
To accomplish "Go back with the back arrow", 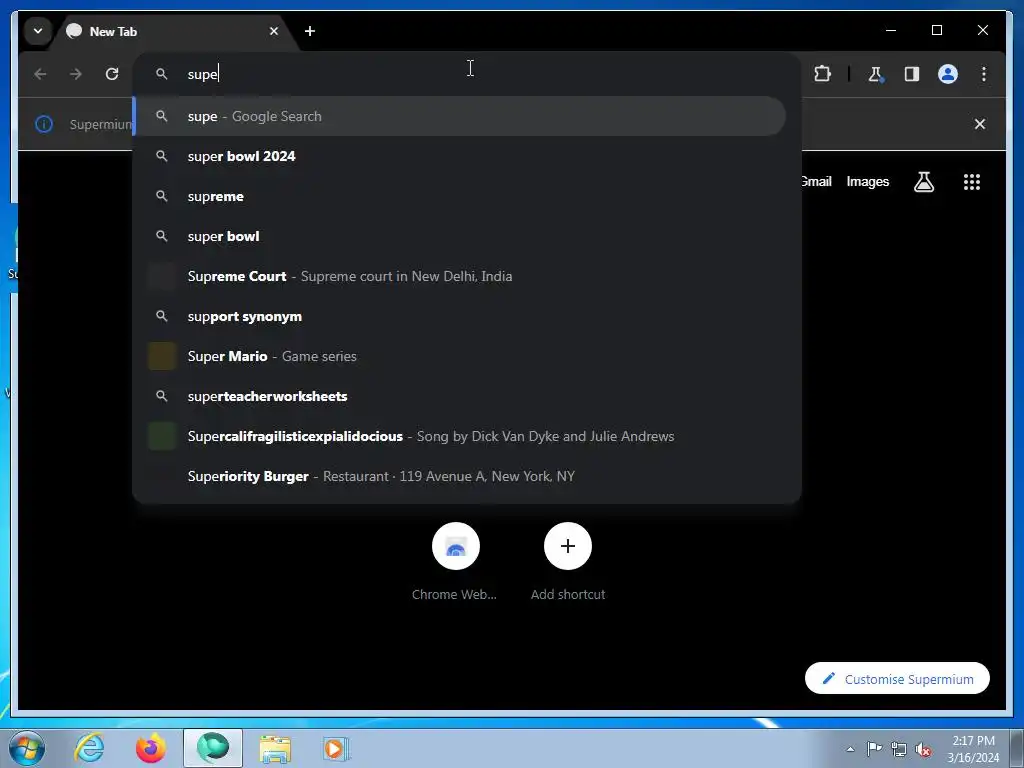I will 40,74.
